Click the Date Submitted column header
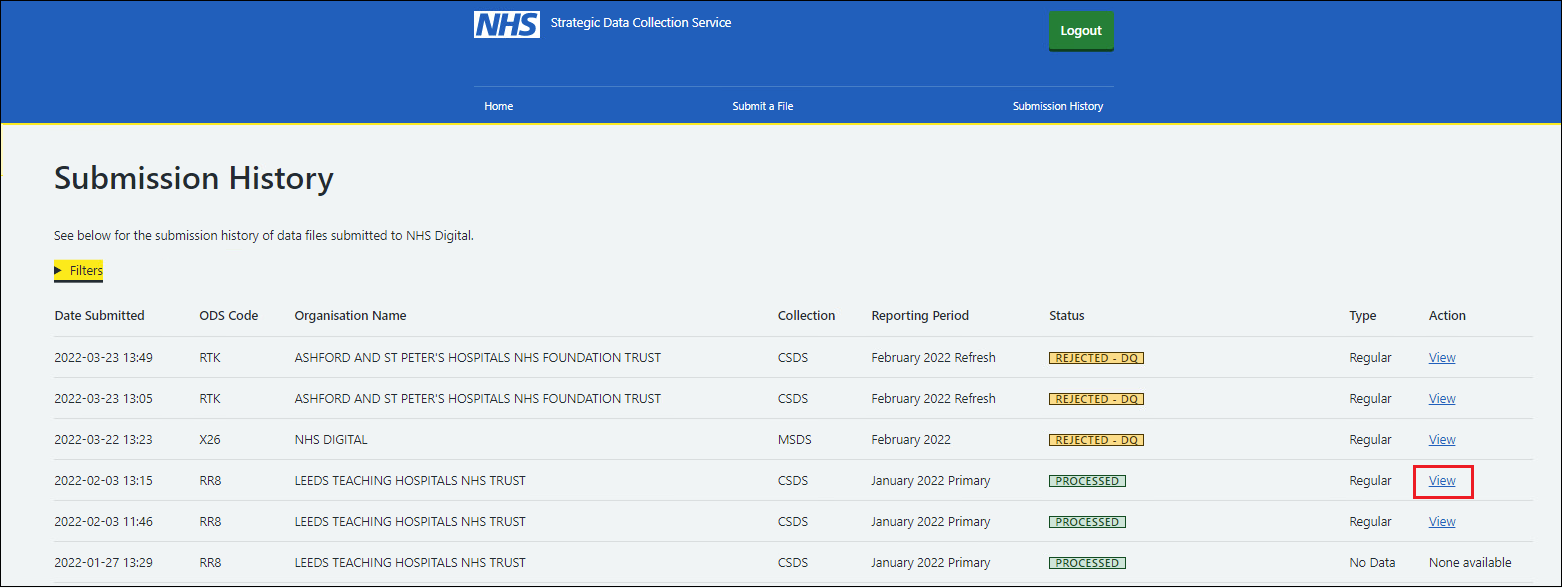 (99, 316)
